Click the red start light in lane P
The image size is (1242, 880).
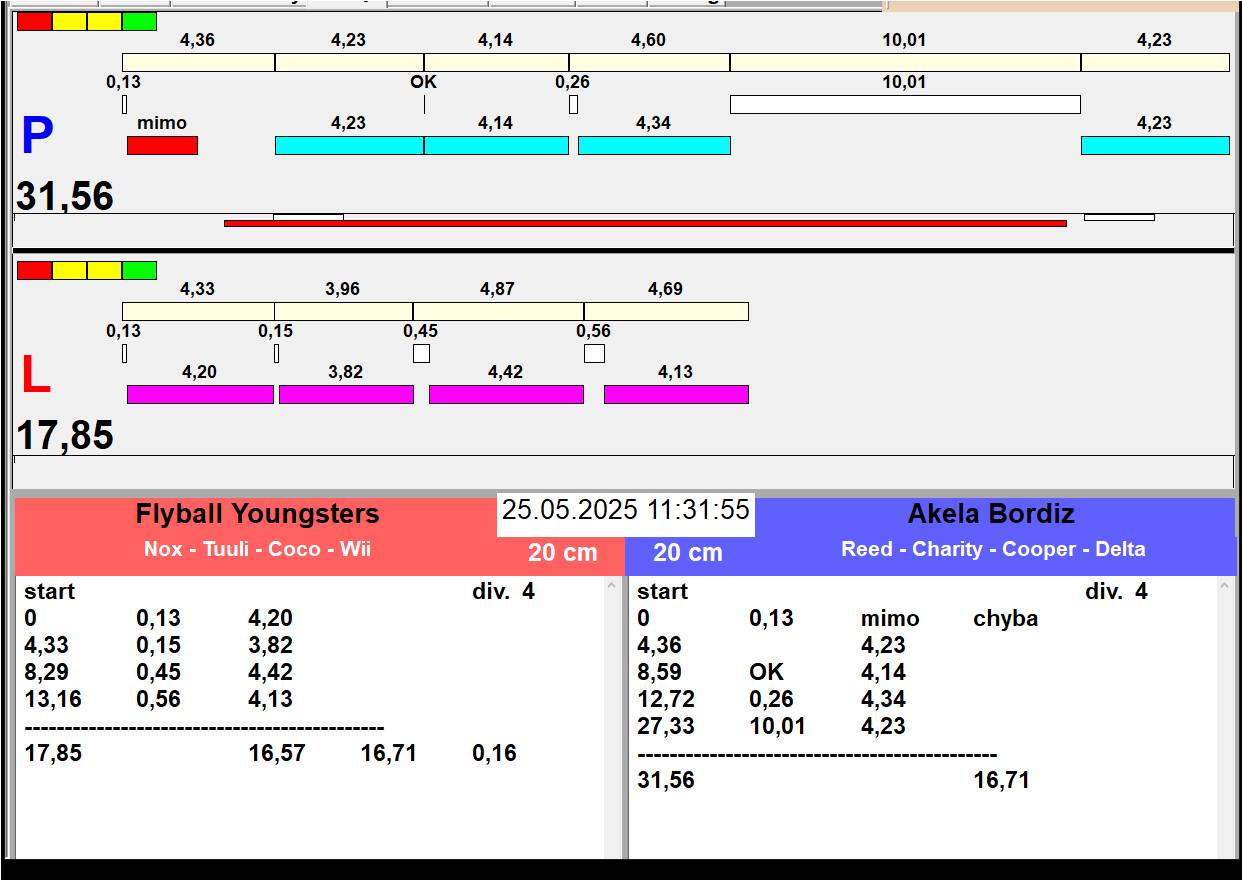34,21
